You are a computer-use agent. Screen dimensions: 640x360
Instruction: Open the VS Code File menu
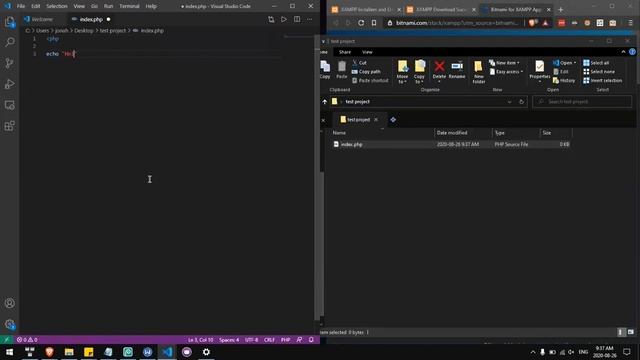[x=21, y=6]
